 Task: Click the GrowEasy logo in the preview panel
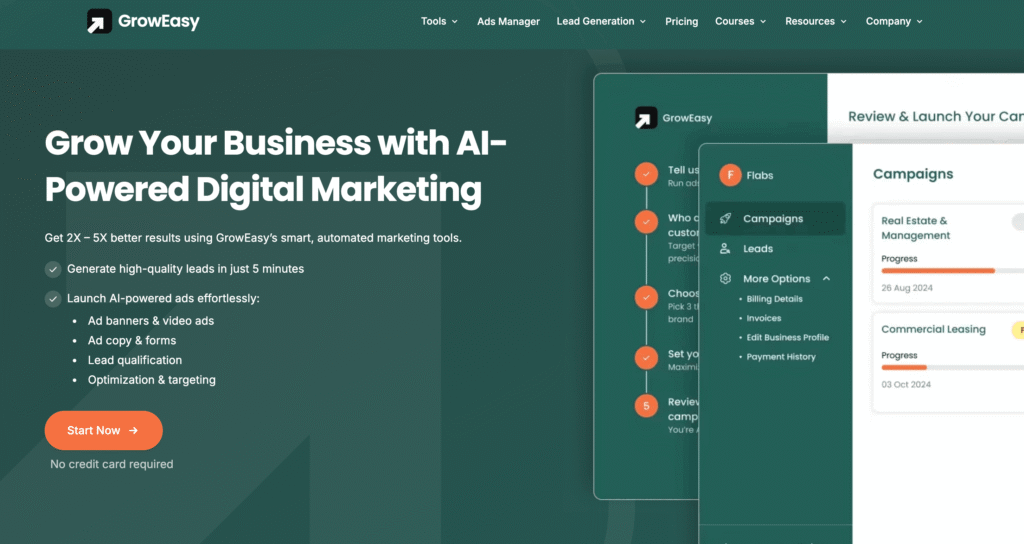[x=646, y=117]
